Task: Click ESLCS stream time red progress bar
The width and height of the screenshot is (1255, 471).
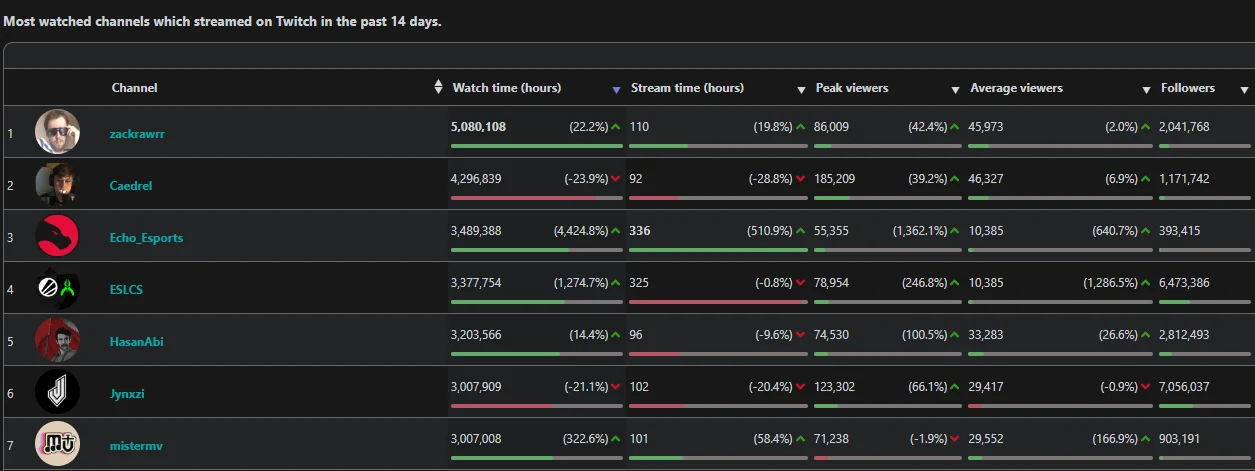Action: (718, 302)
